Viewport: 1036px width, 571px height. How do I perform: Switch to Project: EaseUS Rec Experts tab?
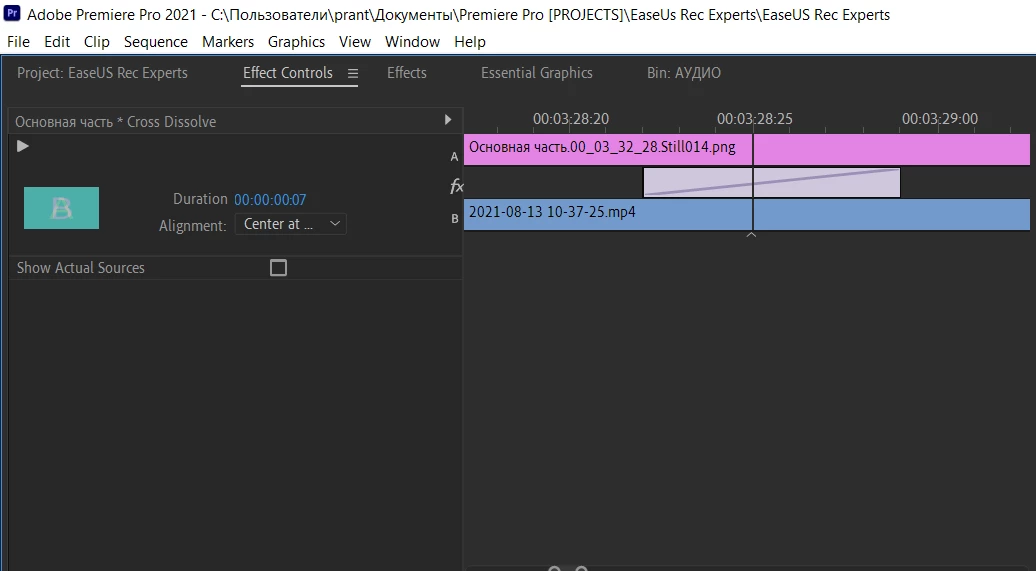pyautogui.click(x=102, y=73)
